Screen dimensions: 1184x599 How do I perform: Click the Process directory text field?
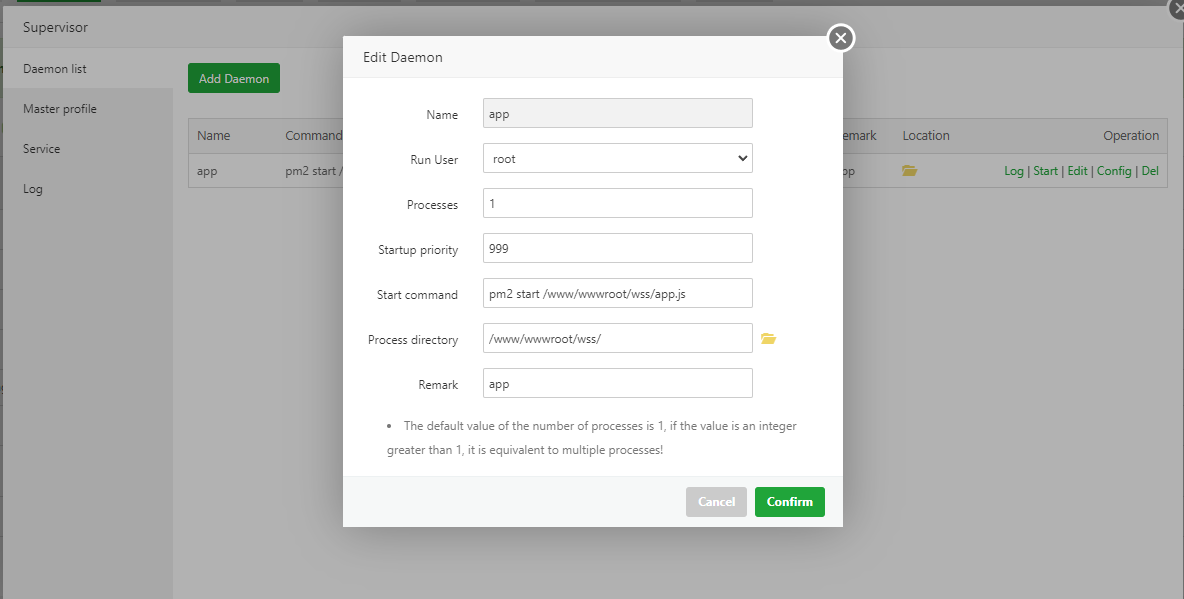[x=617, y=339]
